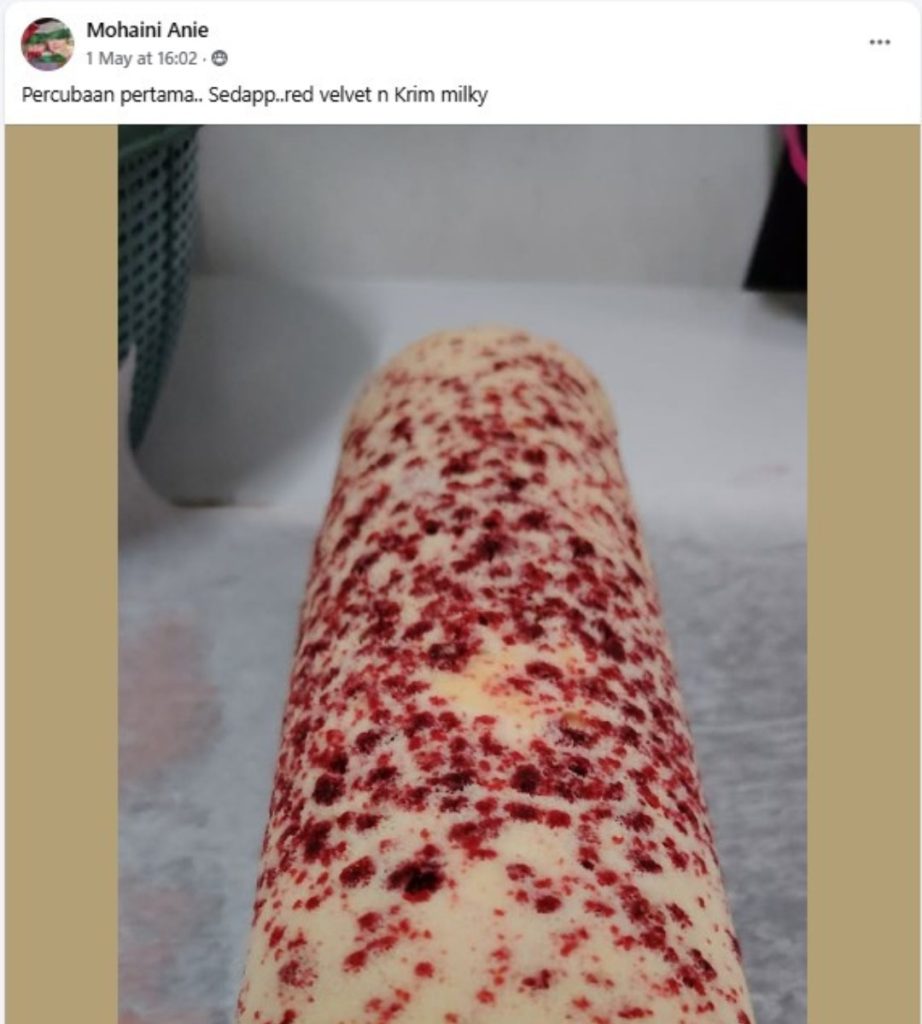This screenshot has height=1024, width=922.
Task: Click the tan bar left of the photo
Action: (x=61, y=574)
